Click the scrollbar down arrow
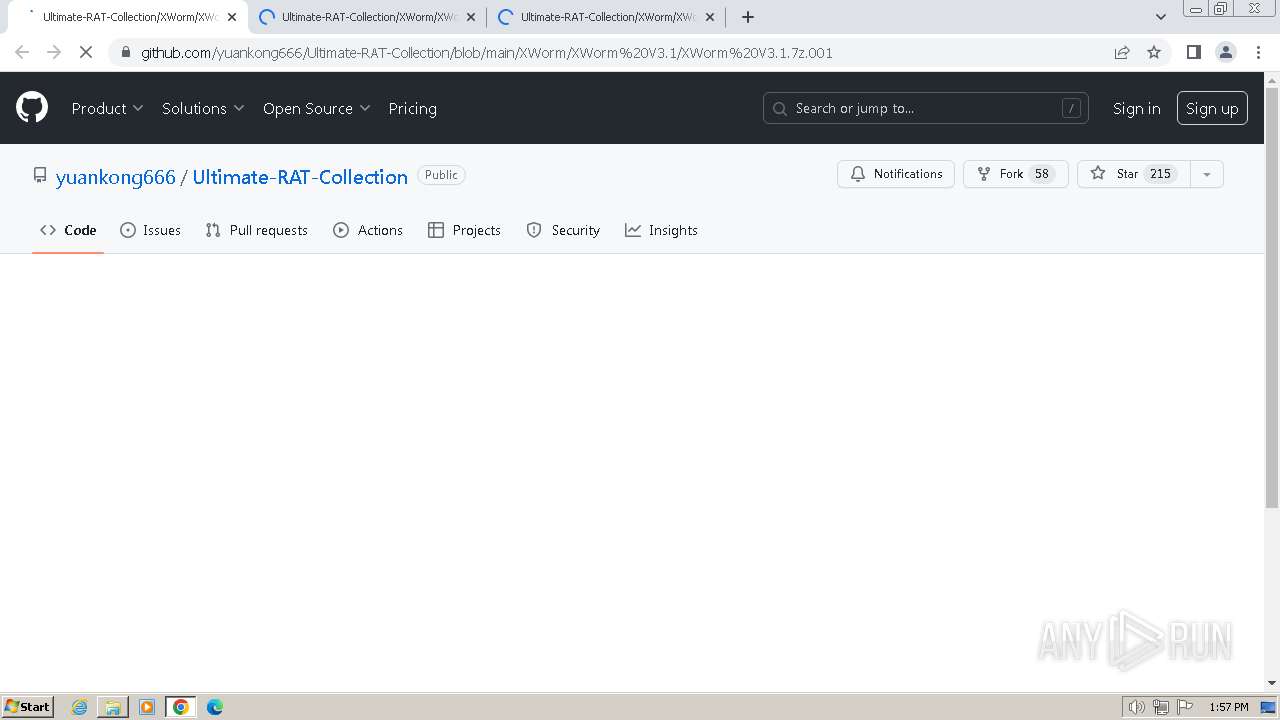 [x=1271, y=683]
